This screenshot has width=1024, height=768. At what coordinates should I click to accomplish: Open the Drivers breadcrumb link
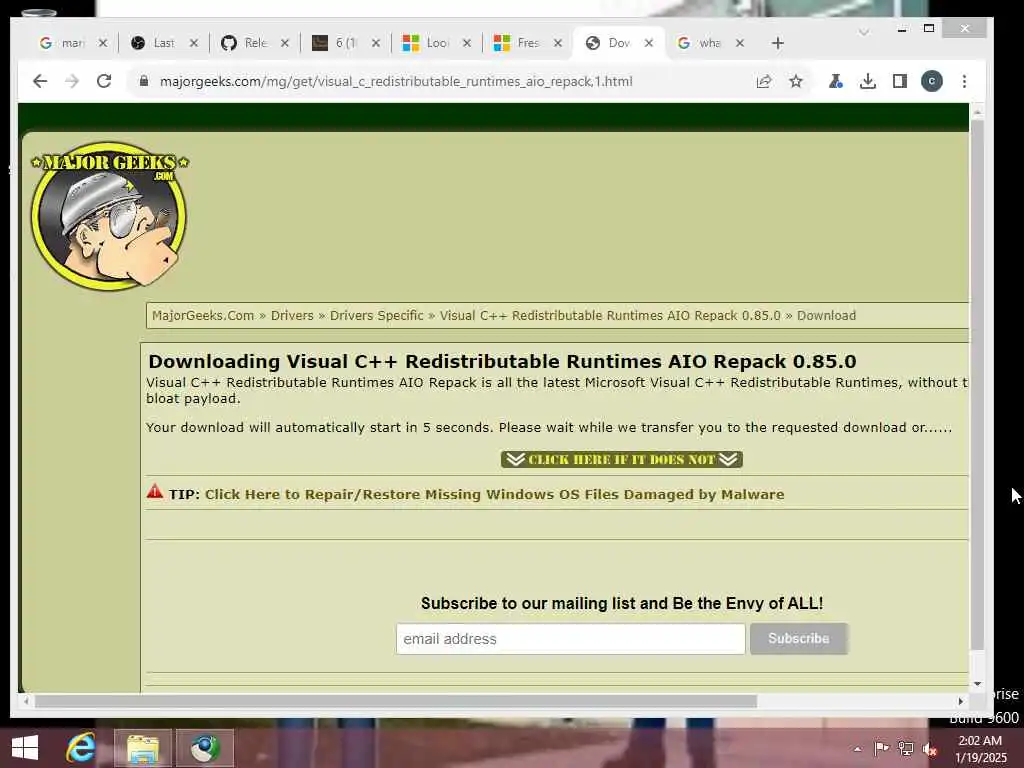(x=292, y=315)
